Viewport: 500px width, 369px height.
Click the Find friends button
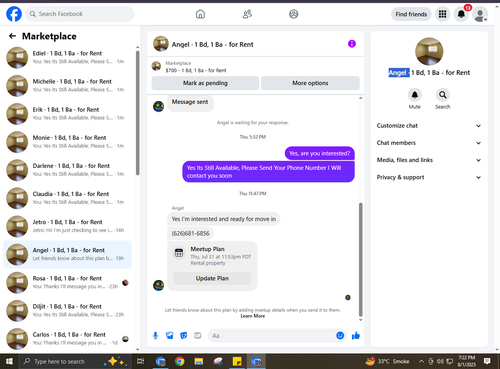411,14
